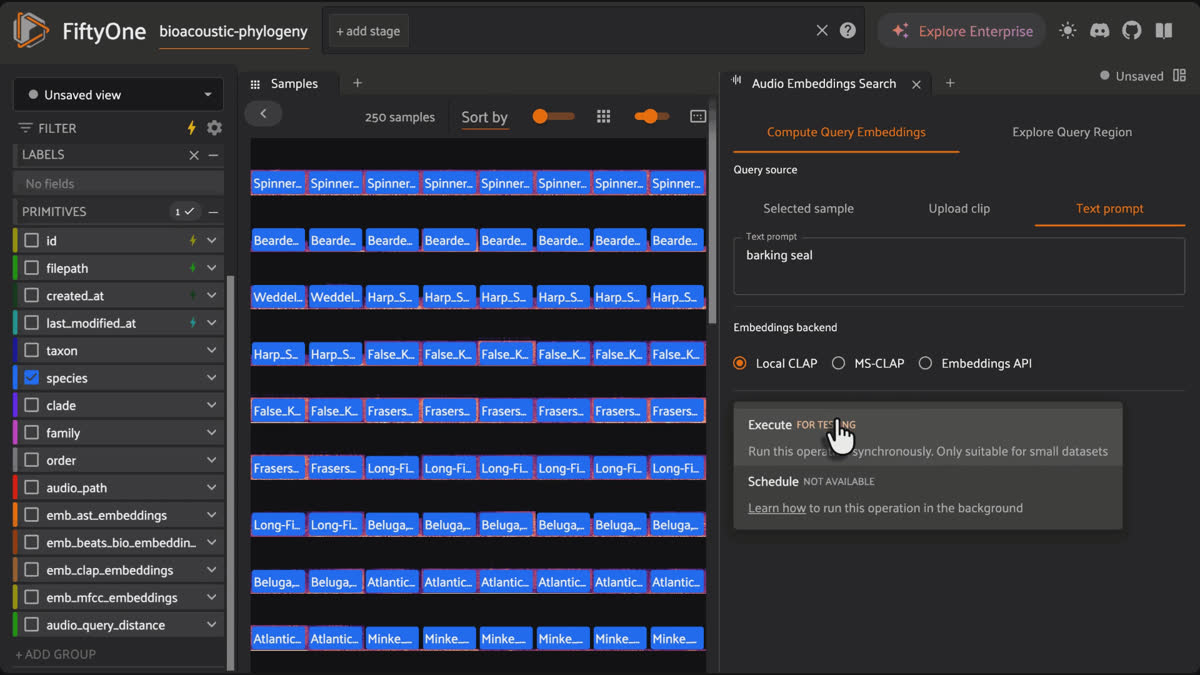Add a new panel next to Samples tab
Image resolution: width=1200 pixels, height=675 pixels.
(357, 83)
